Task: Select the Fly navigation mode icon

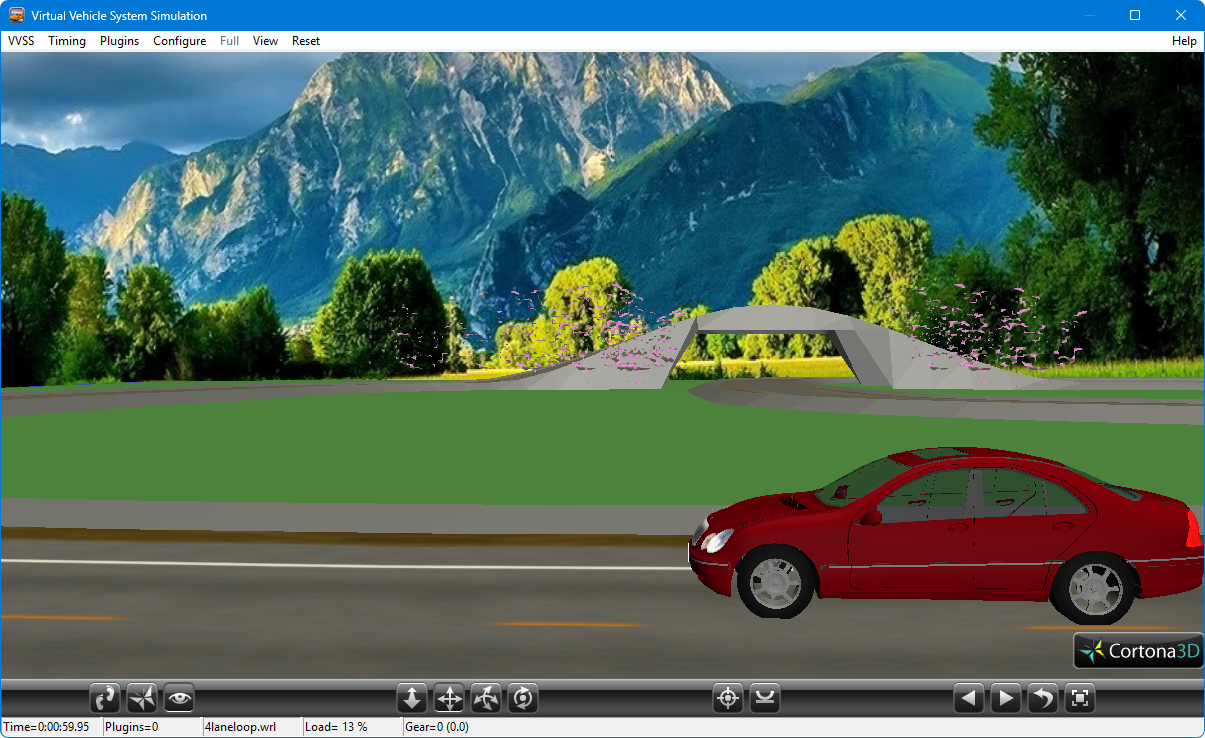Action: [x=142, y=698]
